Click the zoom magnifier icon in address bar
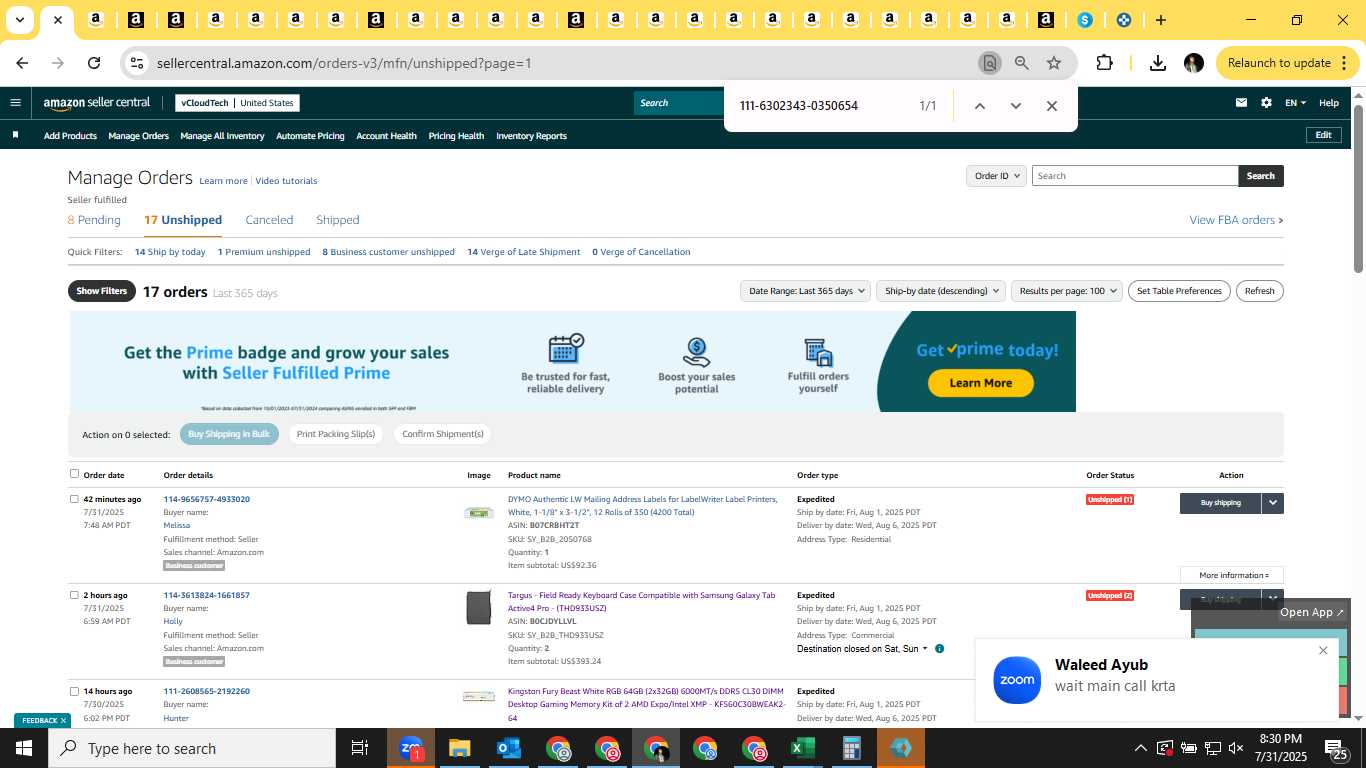 pos(1021,63)
